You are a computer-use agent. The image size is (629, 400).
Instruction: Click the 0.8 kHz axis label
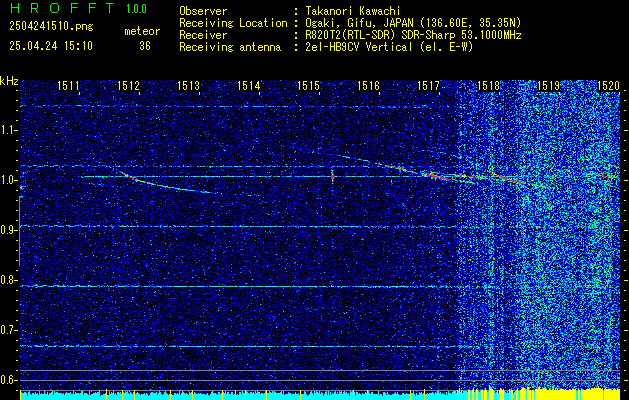[7, 280]
